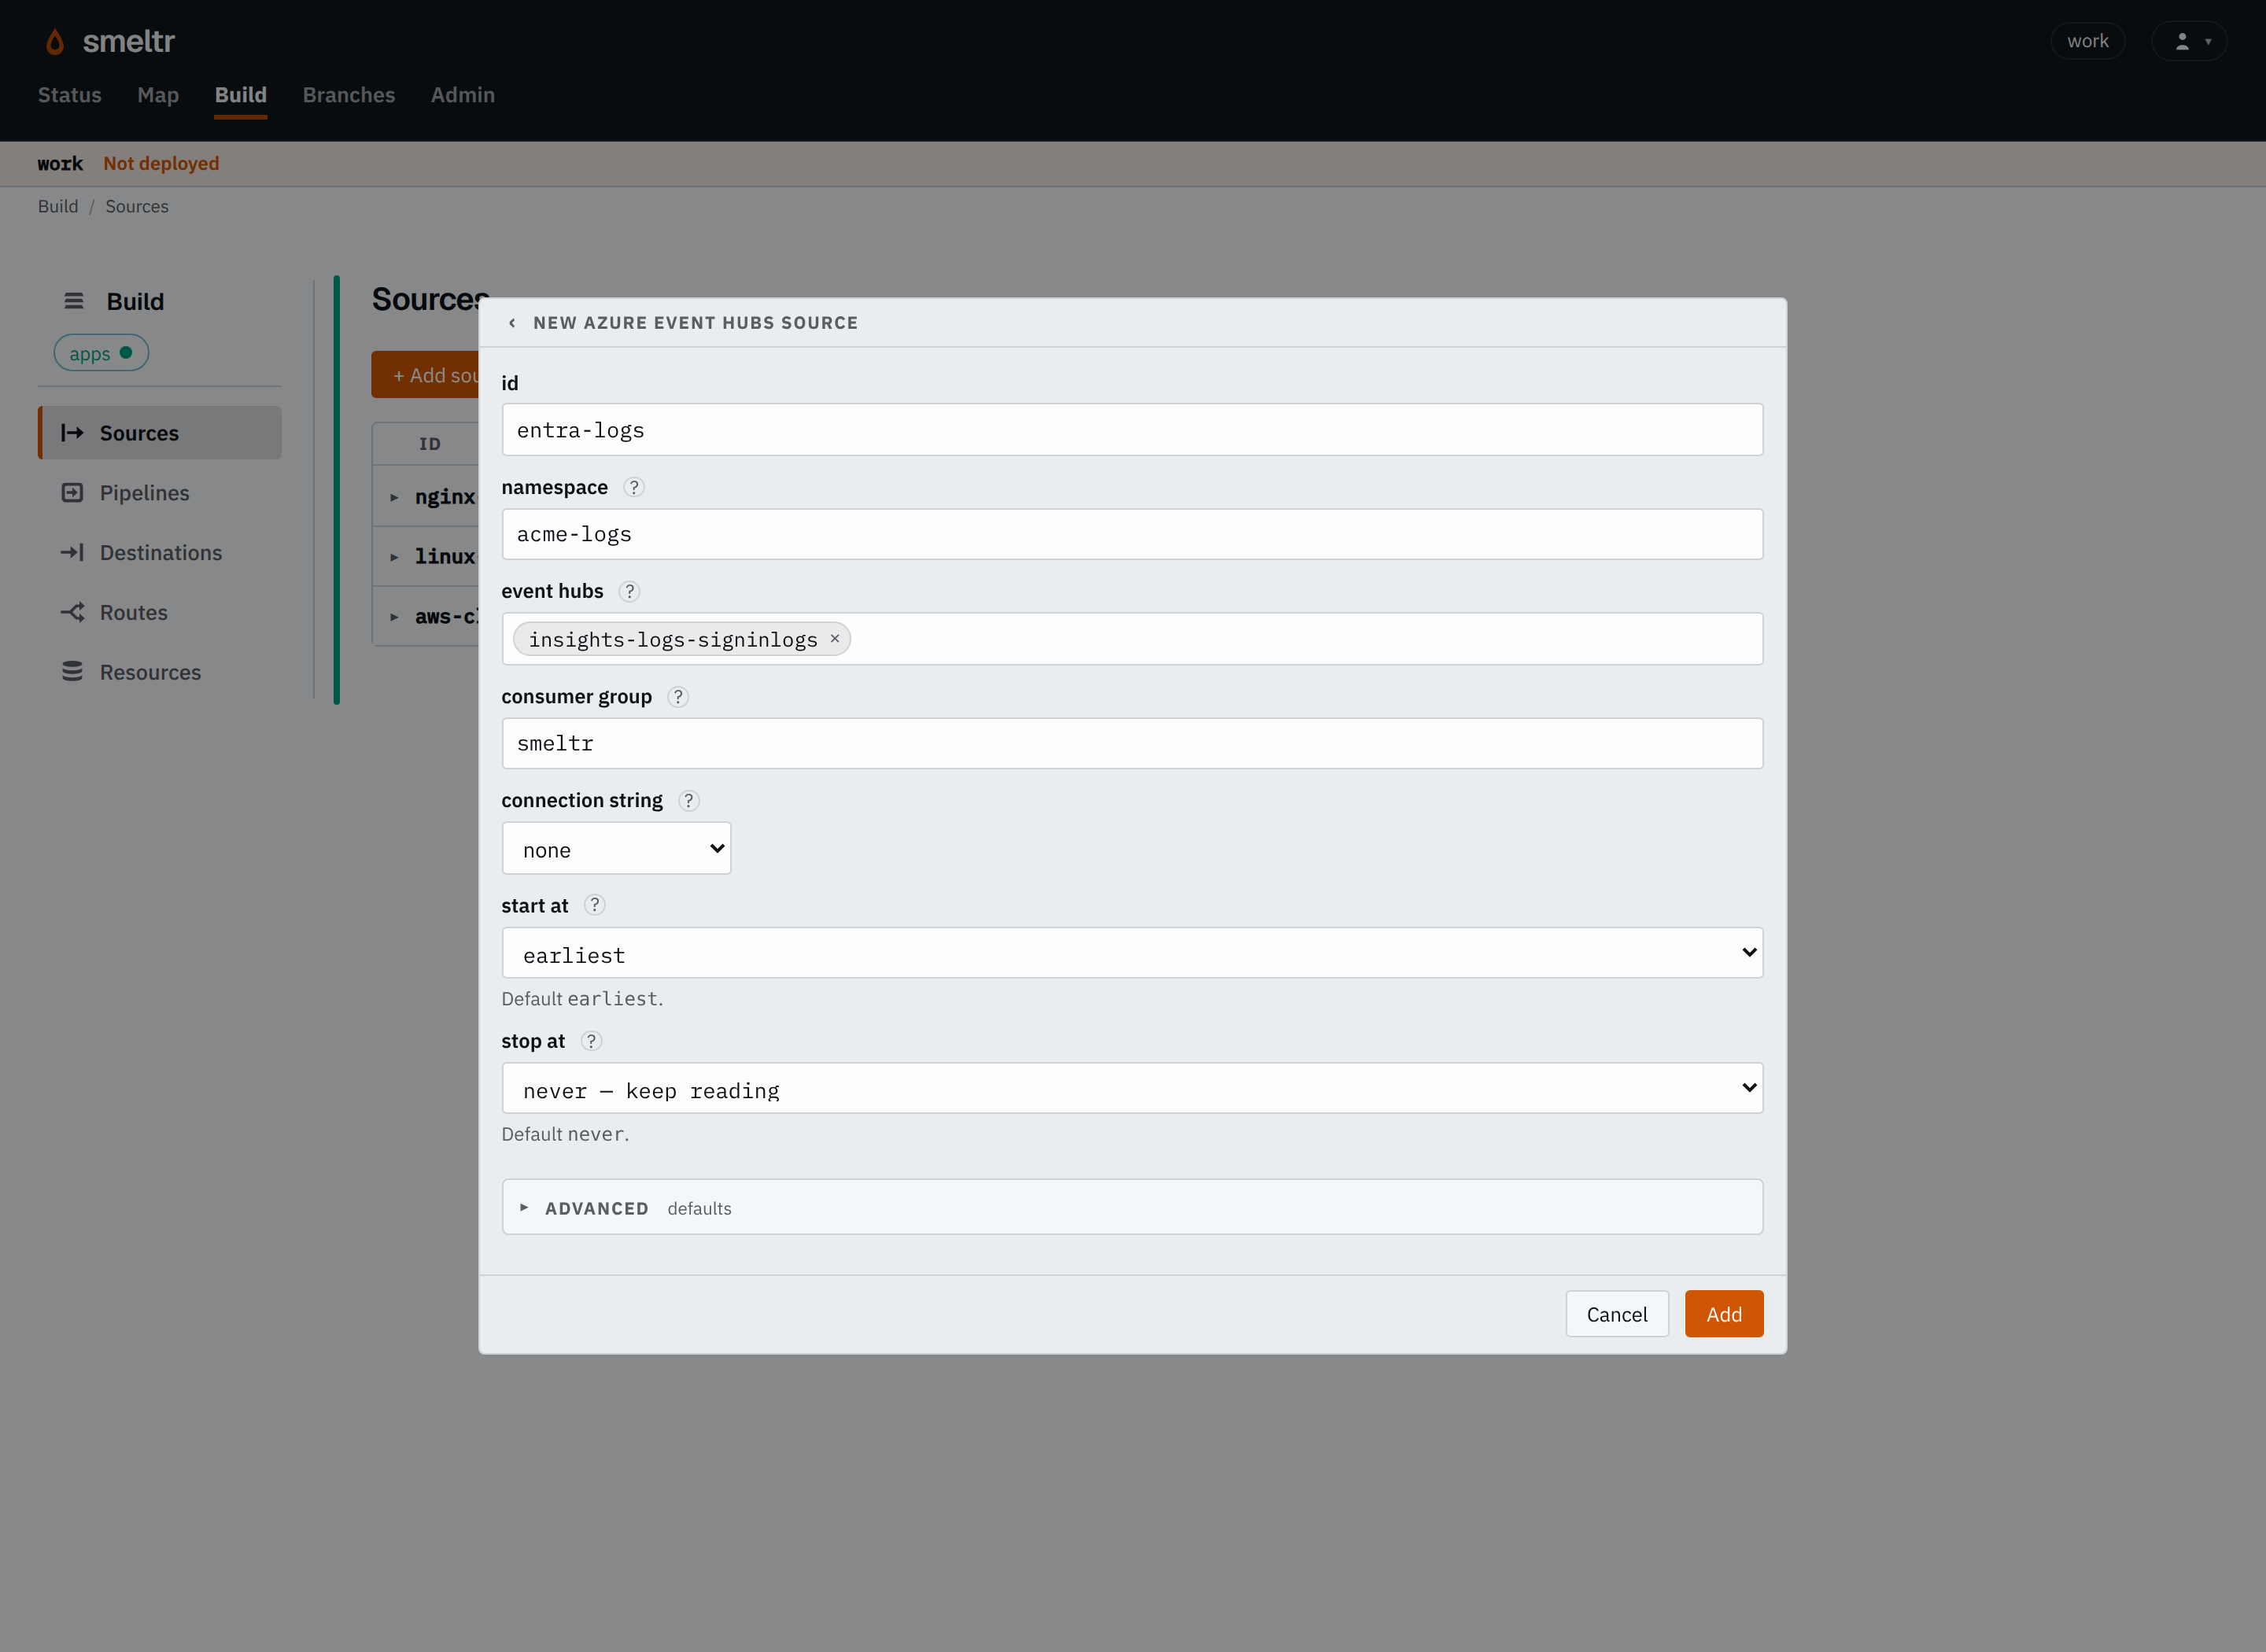Screen dimensions: 2266x1652
Task: Click the id input field
Action: [1132, 430]
